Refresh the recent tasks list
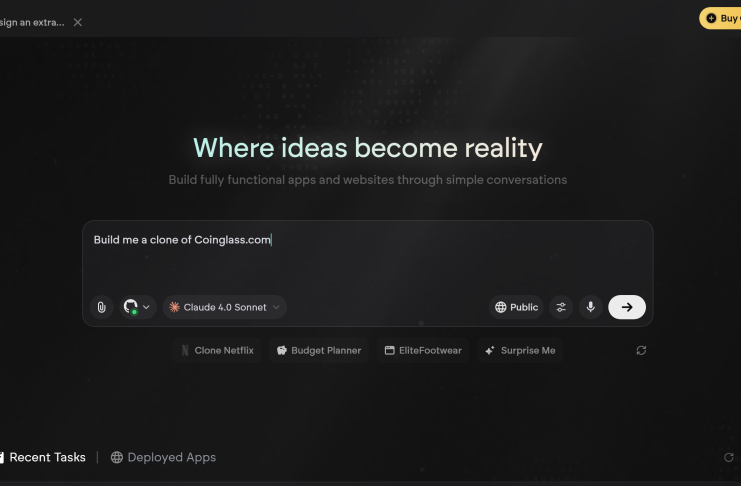Screen dimensions: 741x486 729,457
